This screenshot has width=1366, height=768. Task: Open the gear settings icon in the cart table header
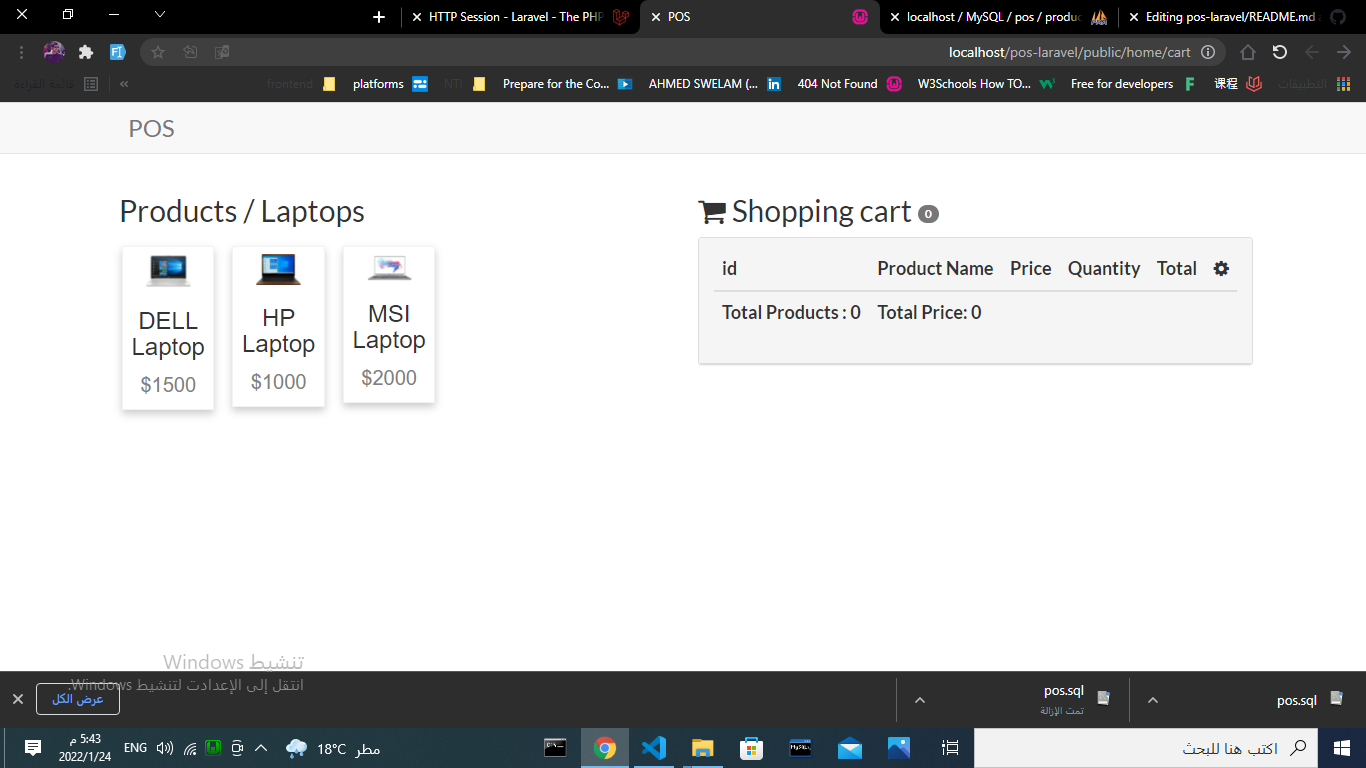(1221, 268)
